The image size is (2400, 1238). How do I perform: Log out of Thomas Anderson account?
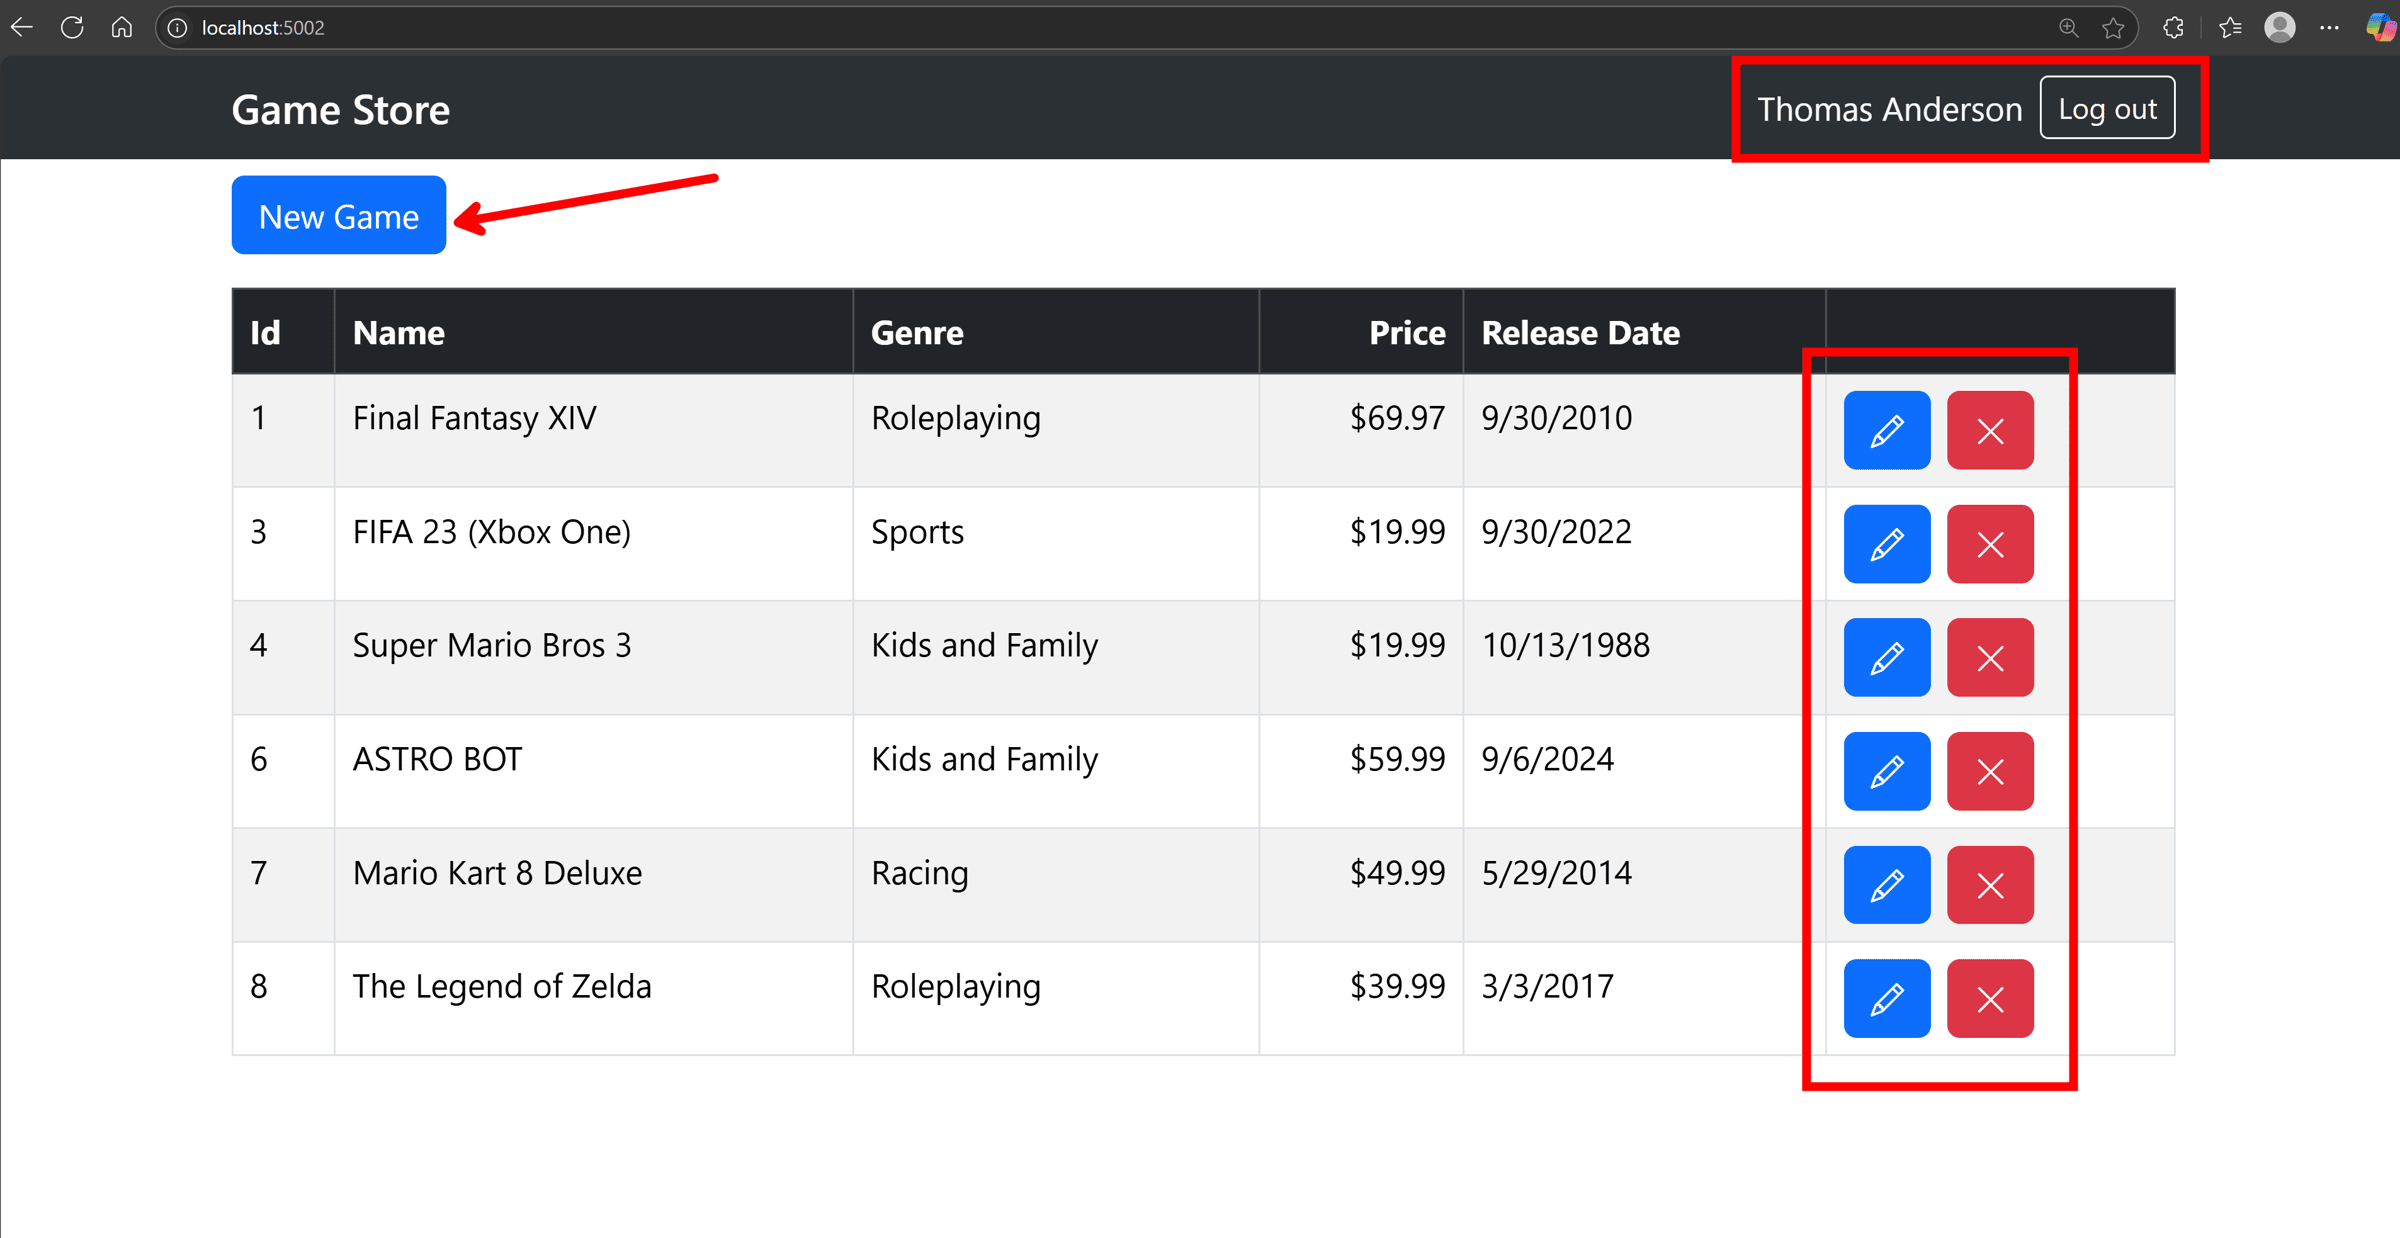[x=2107, y=108]
